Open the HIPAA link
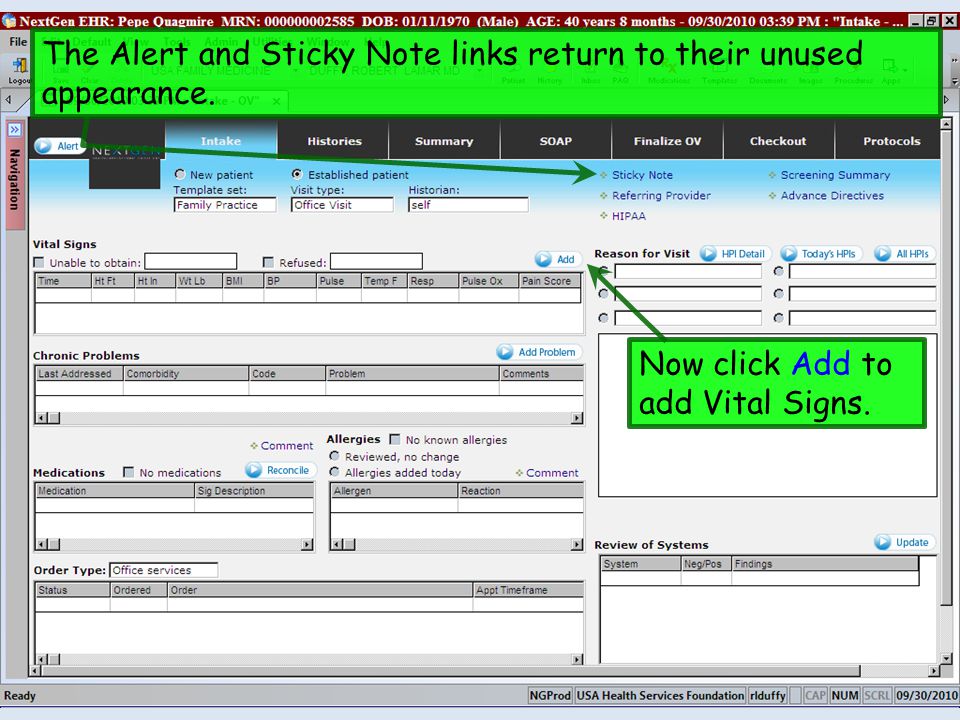 628,216
